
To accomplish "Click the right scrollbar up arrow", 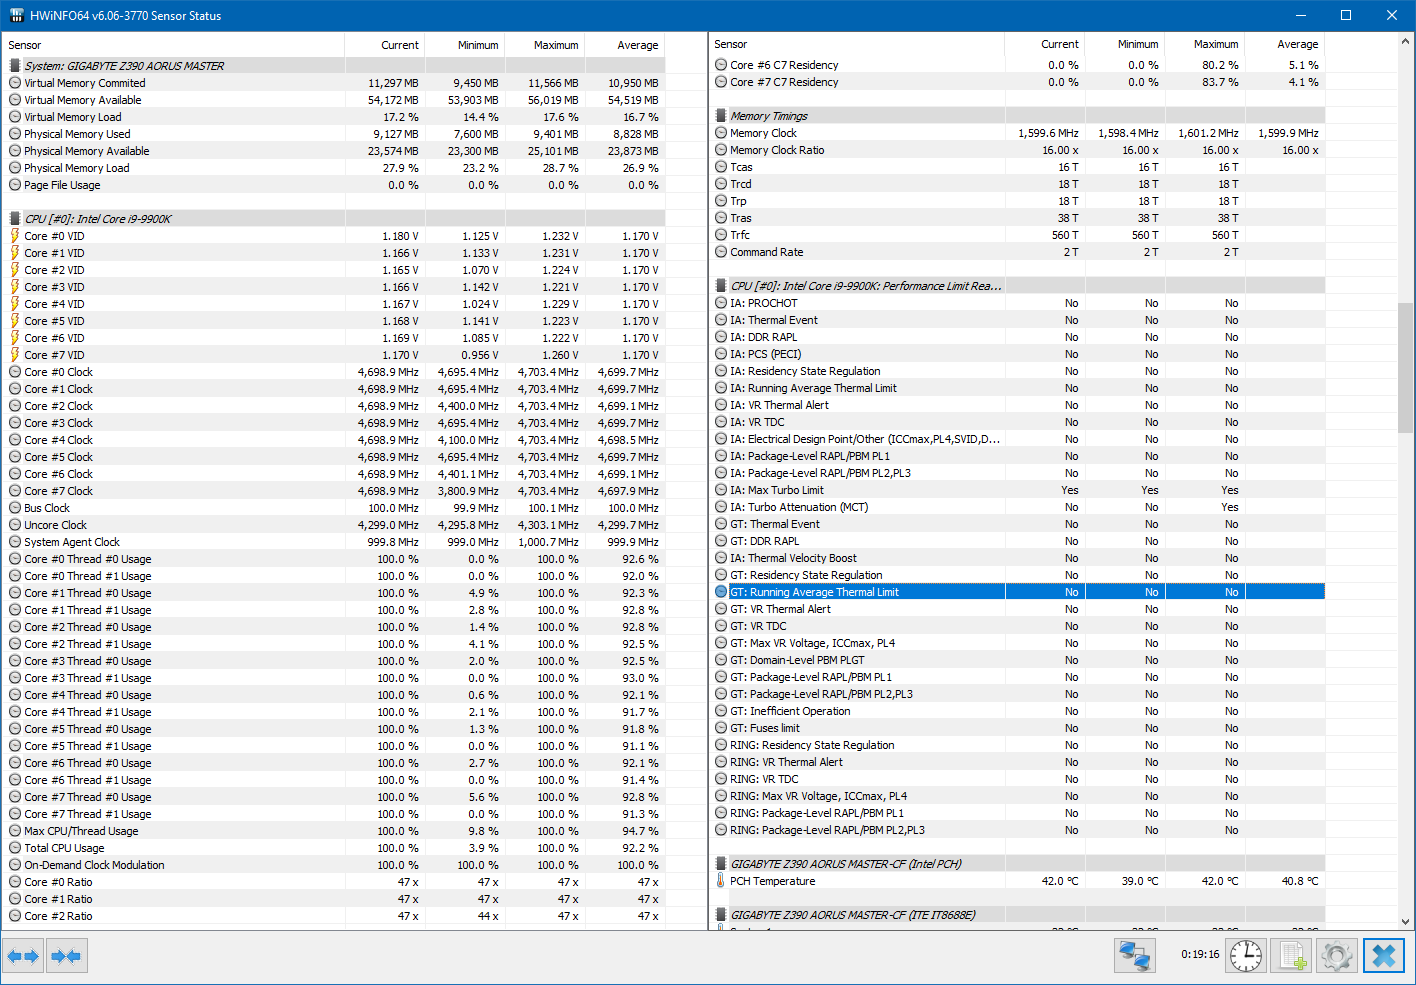I will pyautogui.click(x=1406, y=41).
